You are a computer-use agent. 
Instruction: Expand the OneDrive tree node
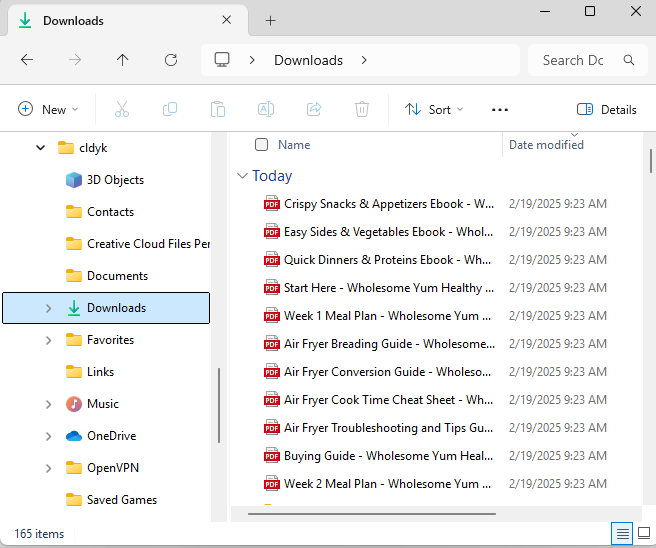click(49, 436)
